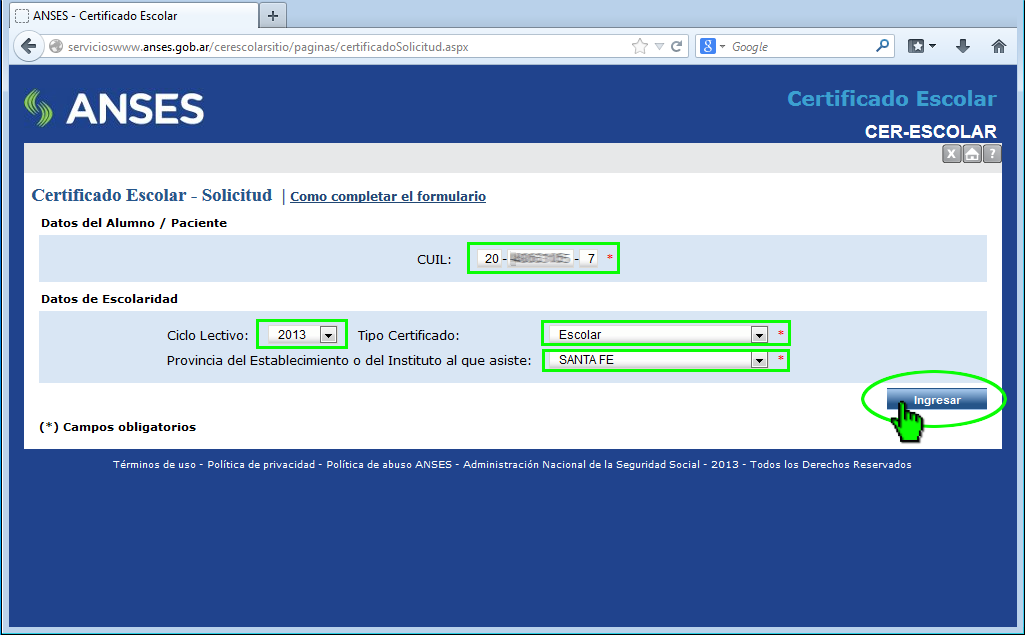1025x635 pixels.
Task: Click 'Datos del Alumno / Paciente' label
Action: (134, 223)
